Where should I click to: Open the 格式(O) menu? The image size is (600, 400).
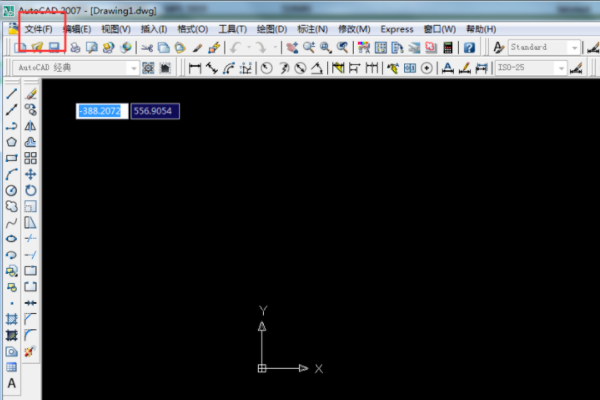(x=192, y=29)
